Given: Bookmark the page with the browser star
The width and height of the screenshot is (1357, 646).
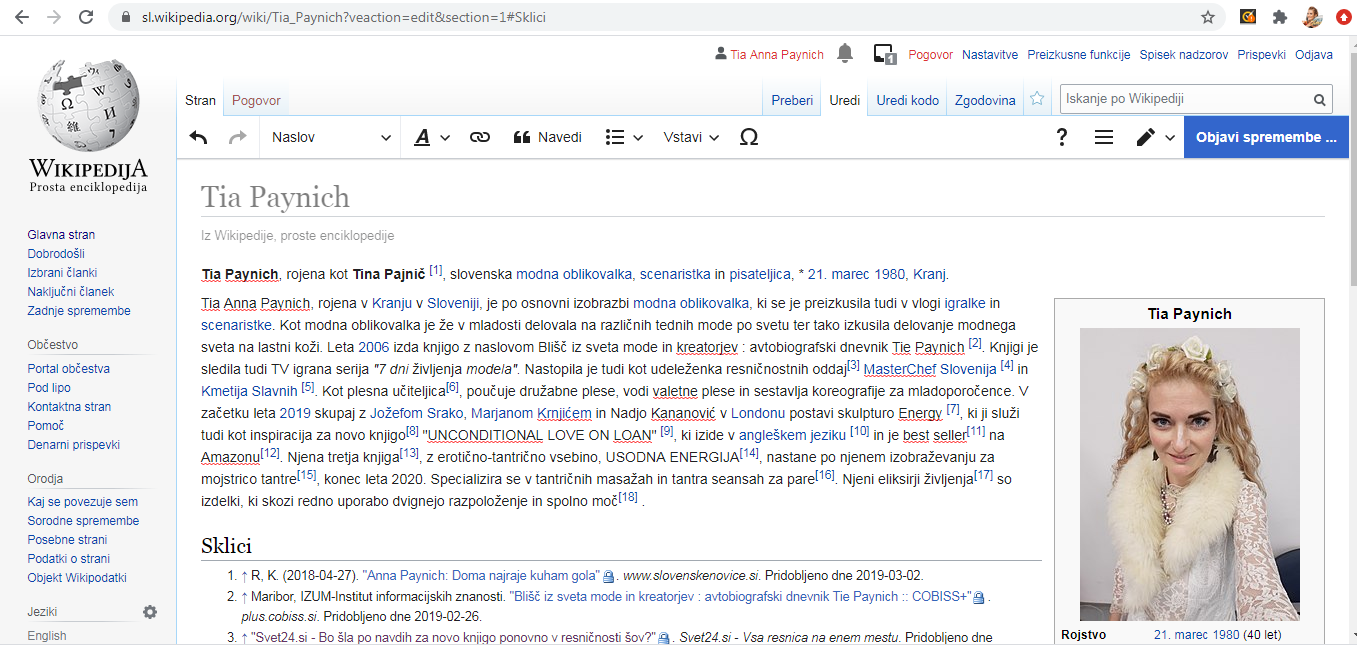Looking at the screenshot, I should [1209, 16].
